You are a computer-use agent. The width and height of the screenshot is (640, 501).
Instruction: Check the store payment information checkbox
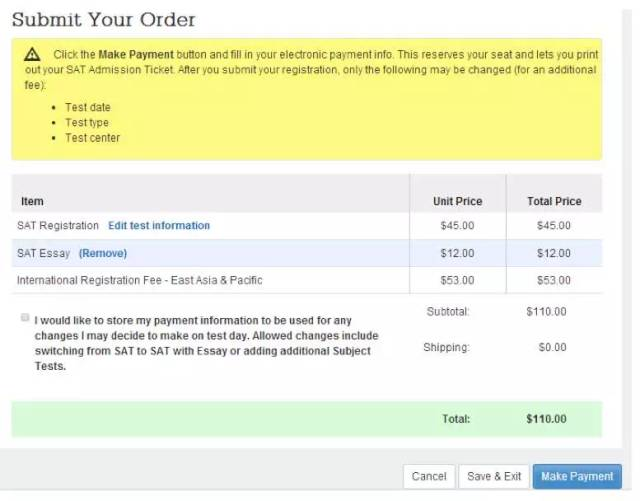24,317
